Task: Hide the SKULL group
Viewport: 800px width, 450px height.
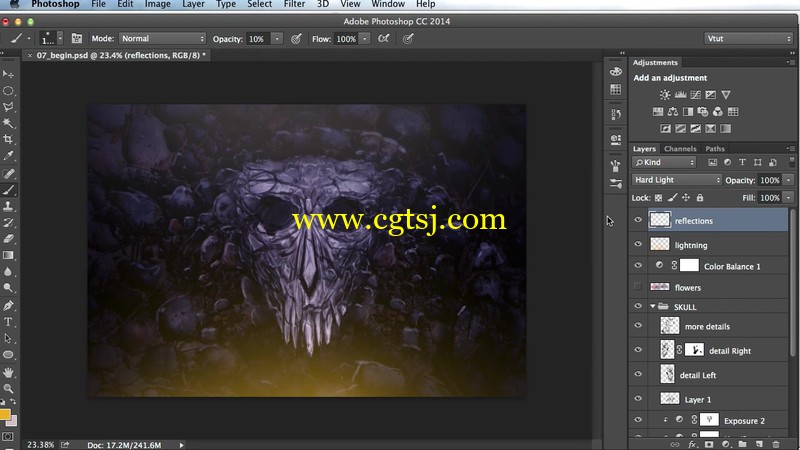Action: (638, 306)
